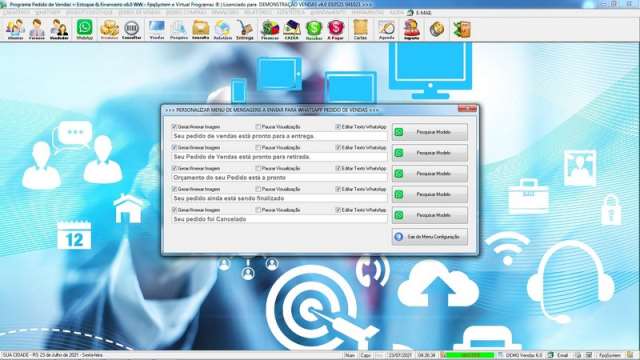Open the Receber green dollar icon
Screen dimensions: 640x360
point(314,29)
